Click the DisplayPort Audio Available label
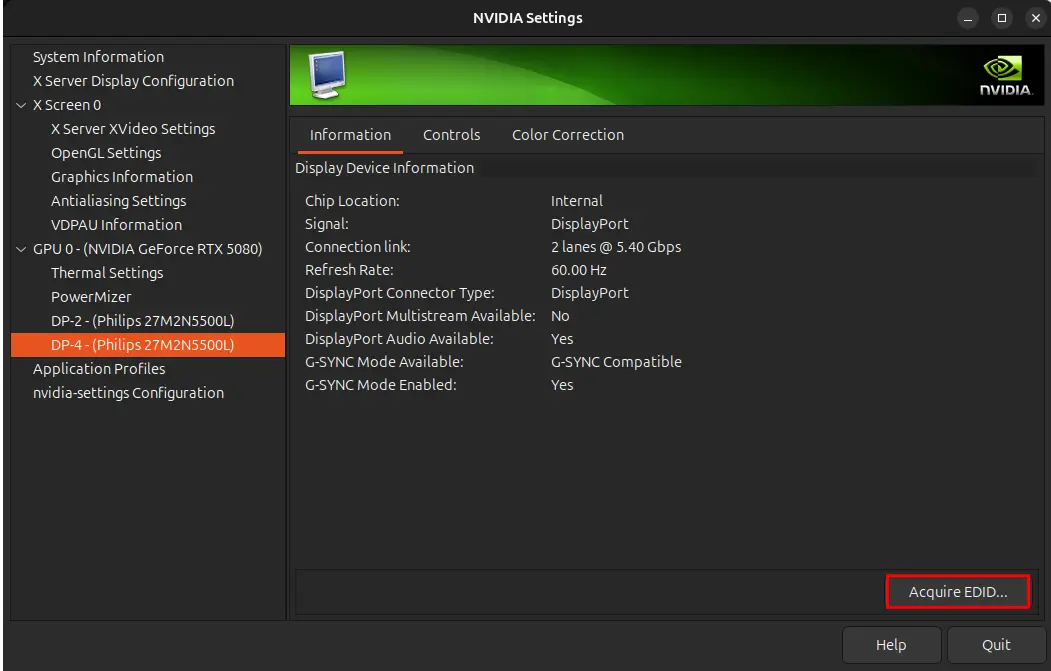The width and height of the screenshot is (1051, 671). tap(399, 339)
